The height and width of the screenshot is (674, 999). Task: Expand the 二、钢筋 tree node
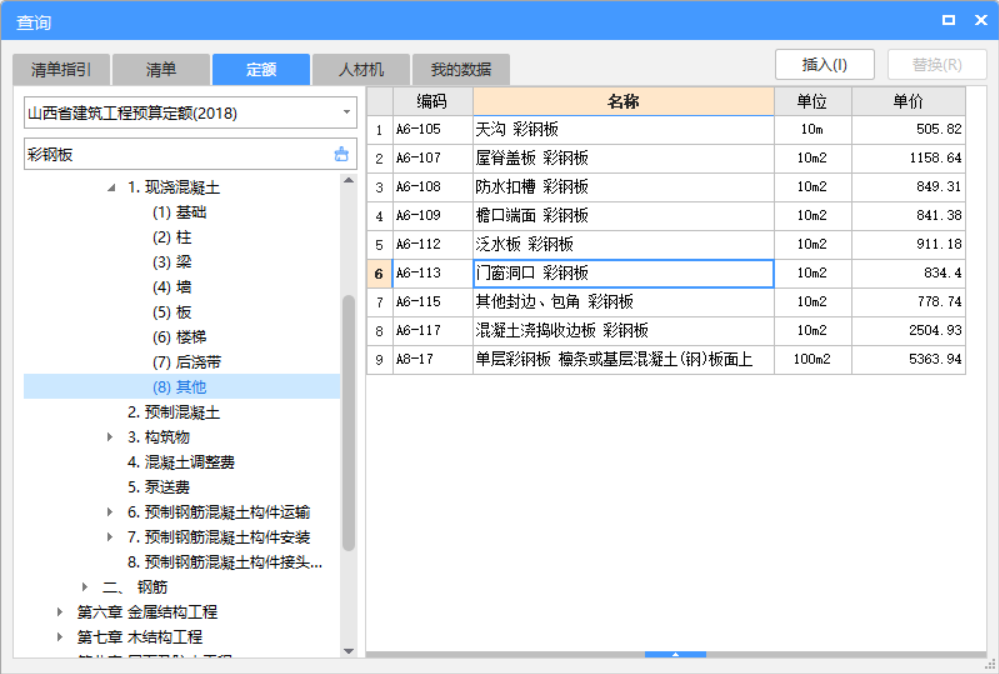tap(85, 587)
